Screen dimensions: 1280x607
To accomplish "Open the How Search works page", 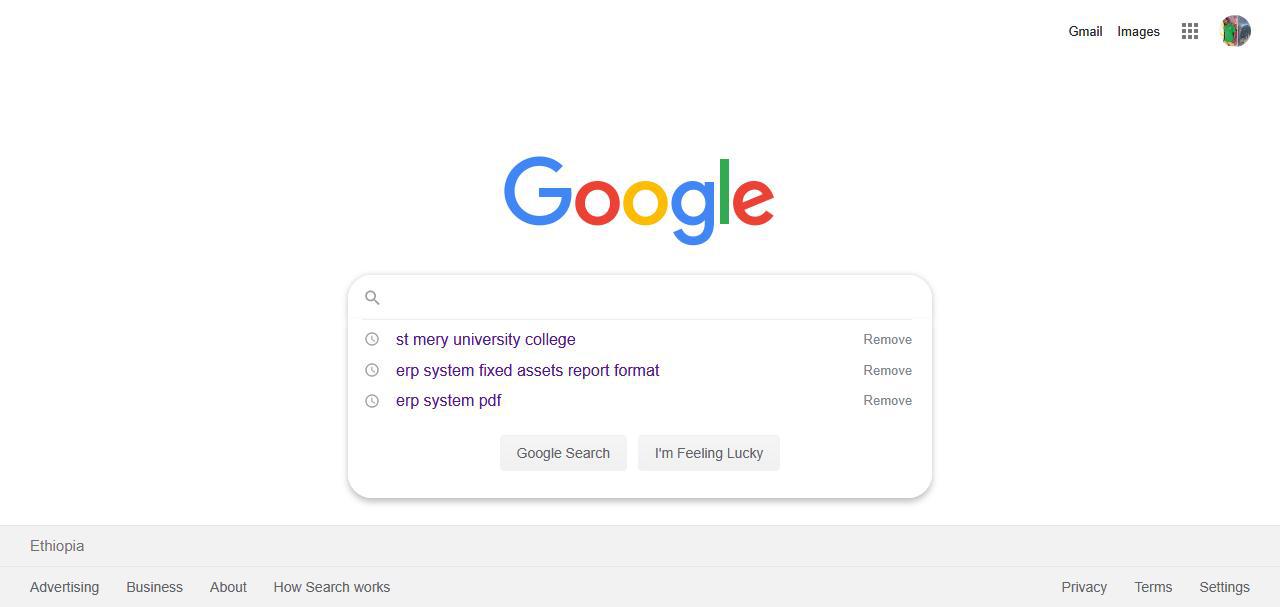I will coord(331,587).
